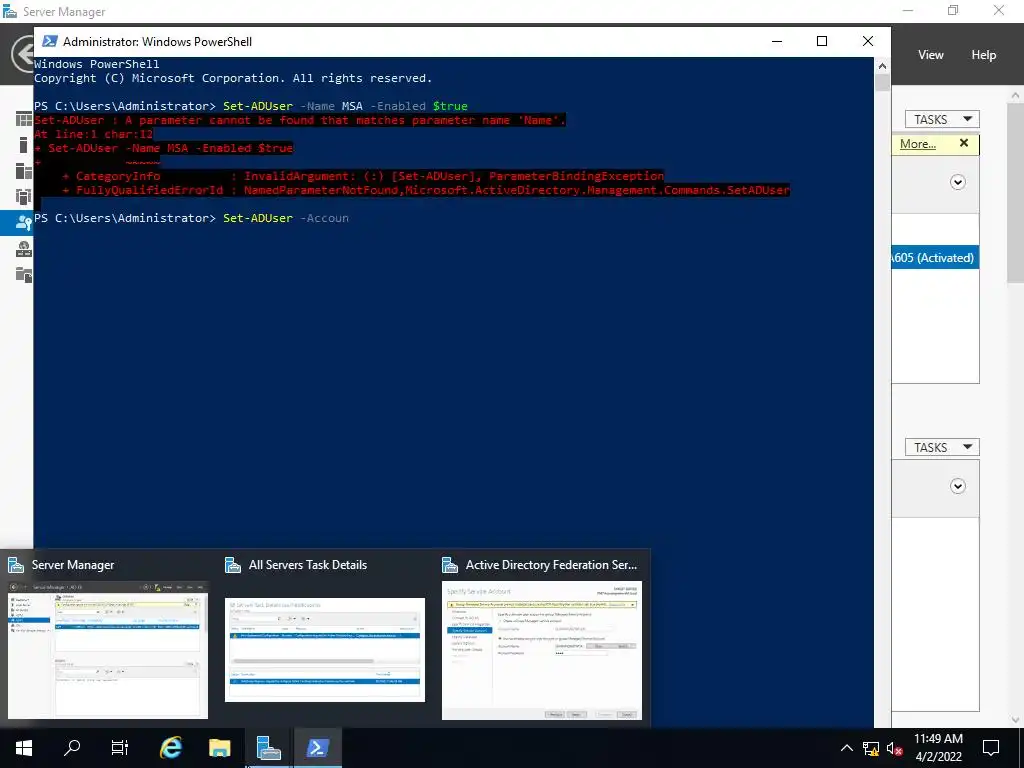Click the 'FullyQualifiedErrorId' error line
The height and width of the screenshot is (768, 1024).
click(426, 190)
